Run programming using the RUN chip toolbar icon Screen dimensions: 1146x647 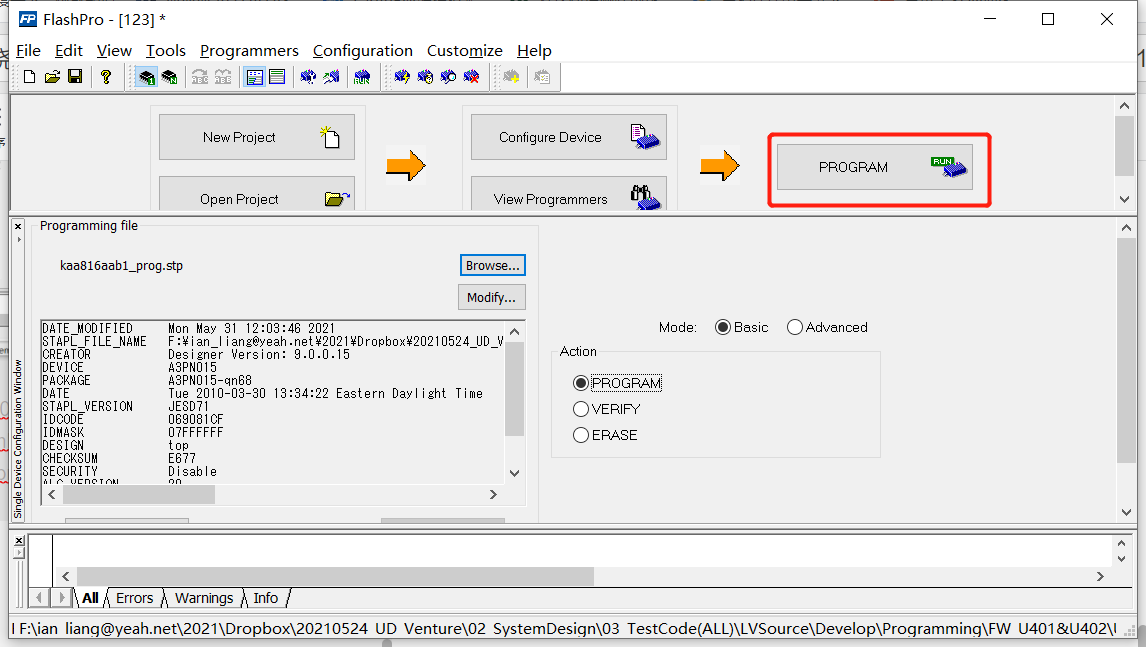pos(362,77)
